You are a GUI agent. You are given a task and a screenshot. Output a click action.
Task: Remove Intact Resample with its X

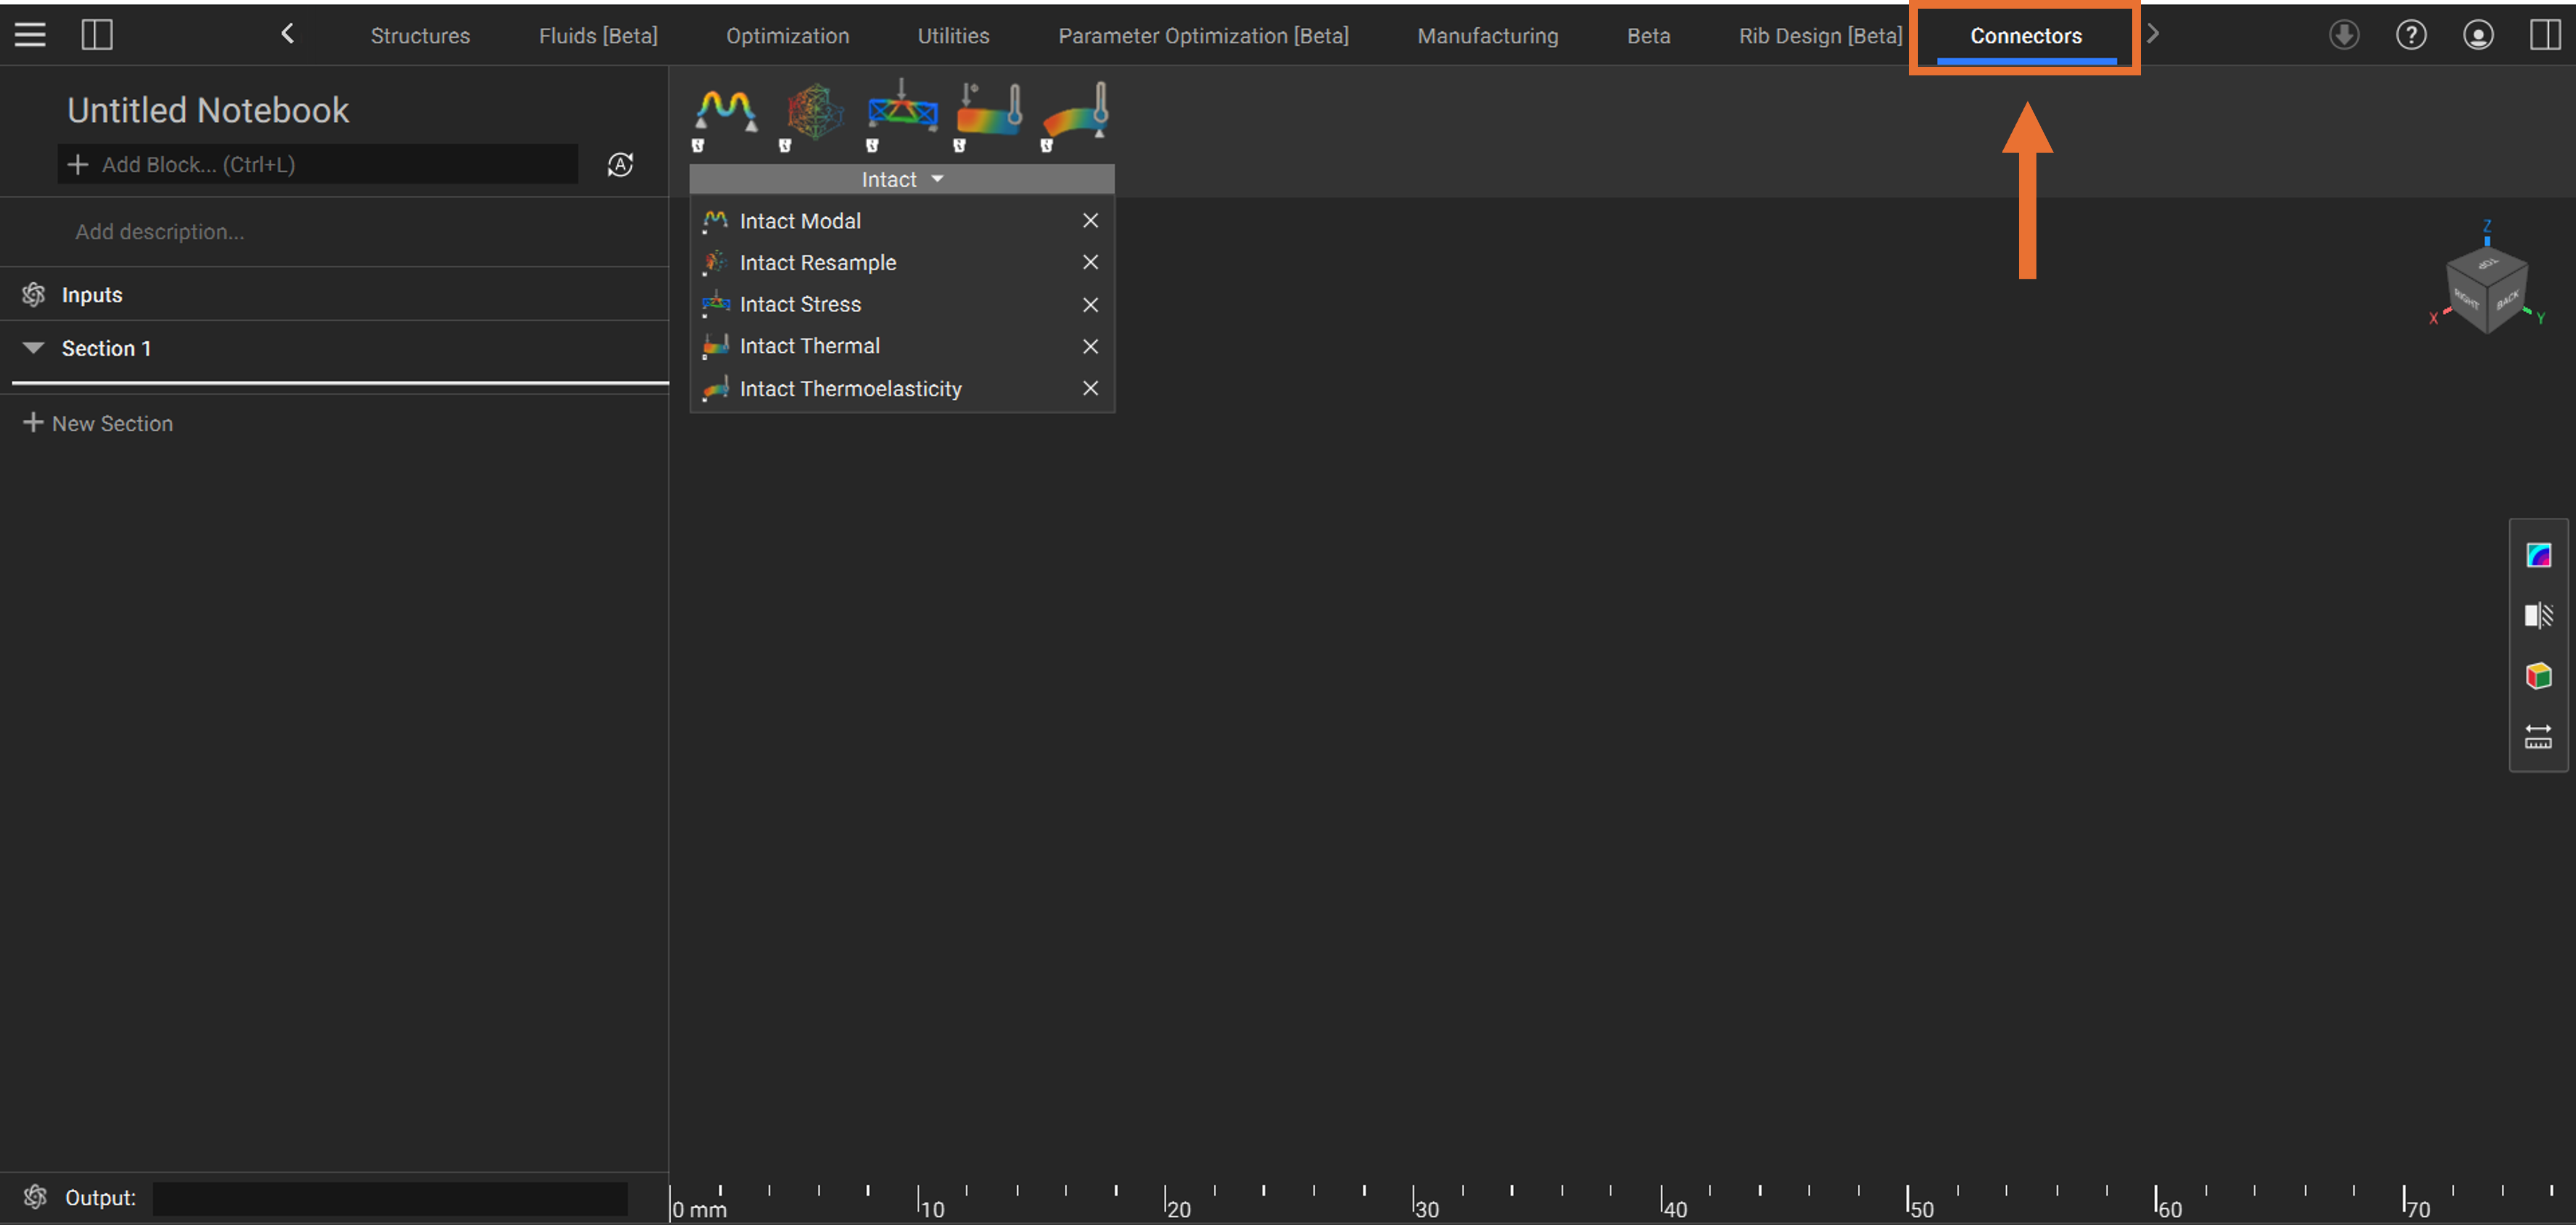pos(1091,262)
